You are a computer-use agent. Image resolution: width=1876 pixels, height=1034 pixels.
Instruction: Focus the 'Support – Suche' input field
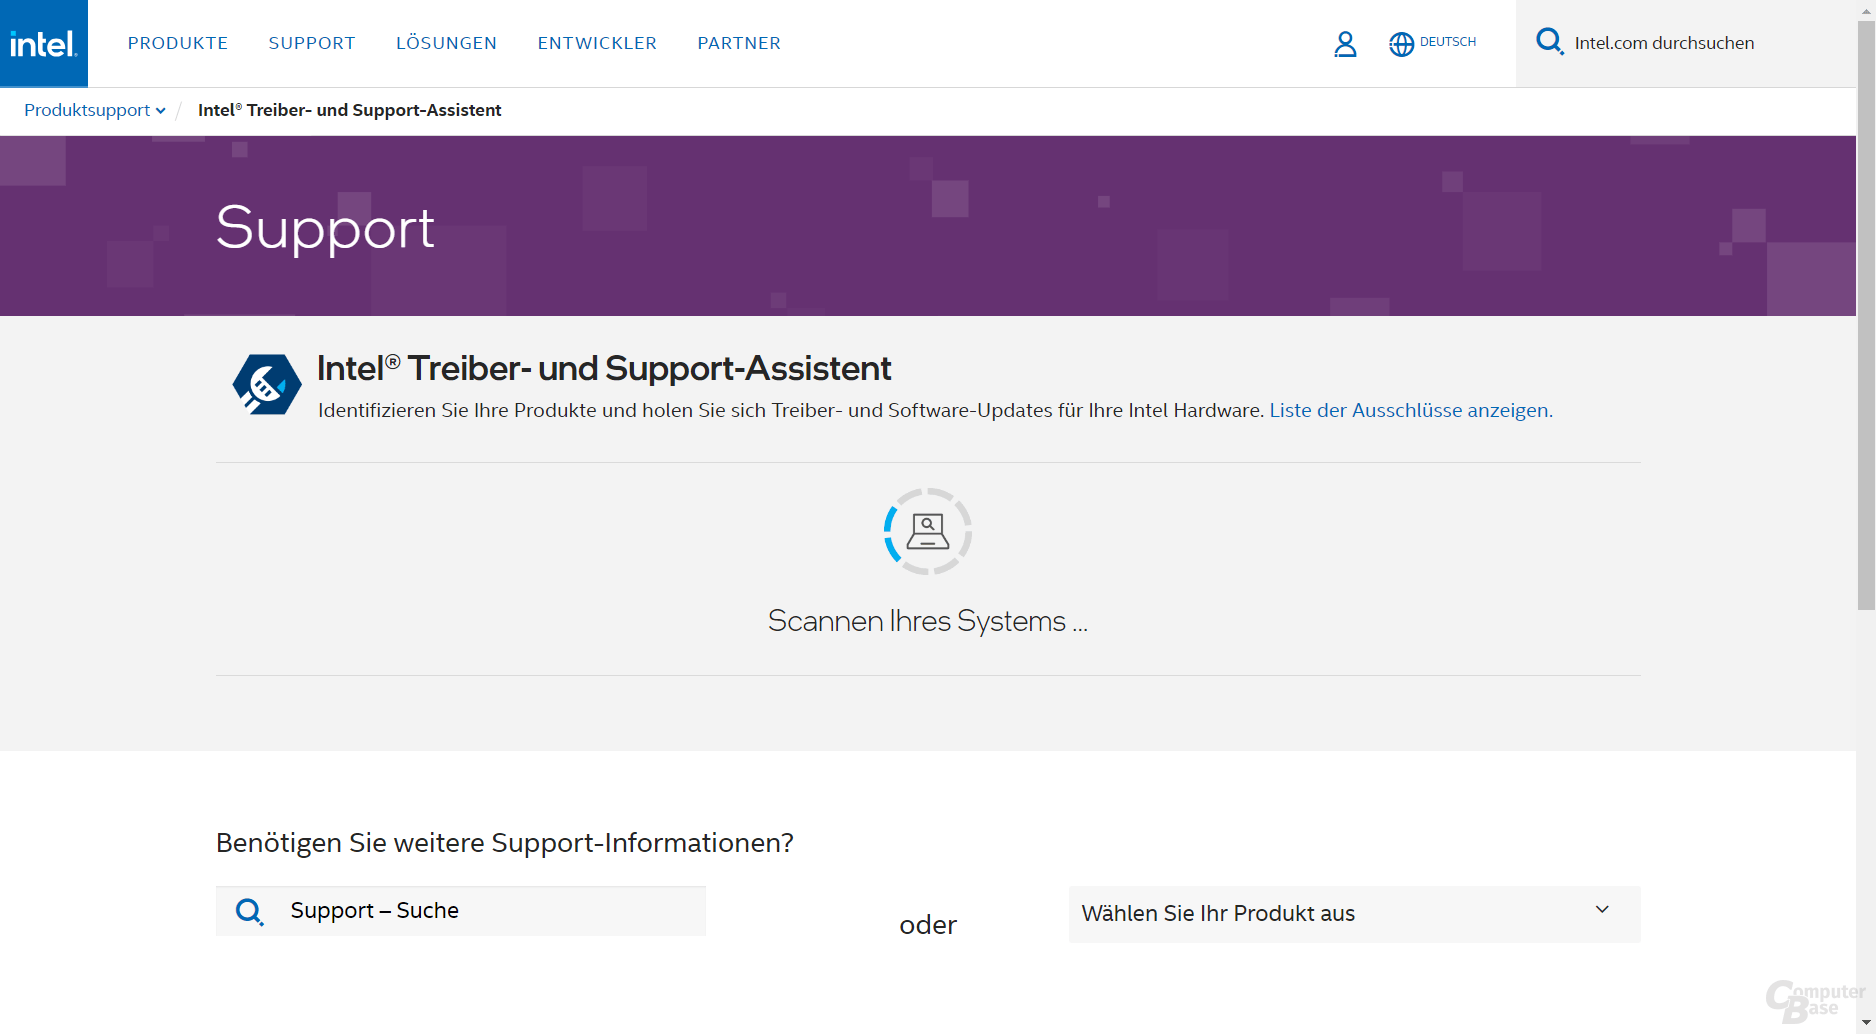pos(461,911)
